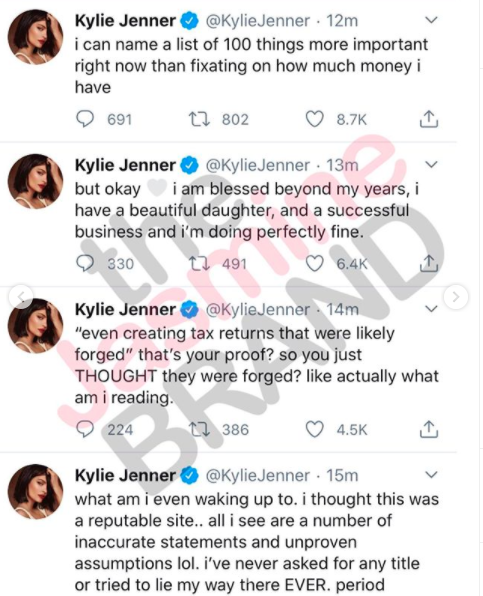
Task: Go to next image with right arrow
Action: [x=456, y=296]
